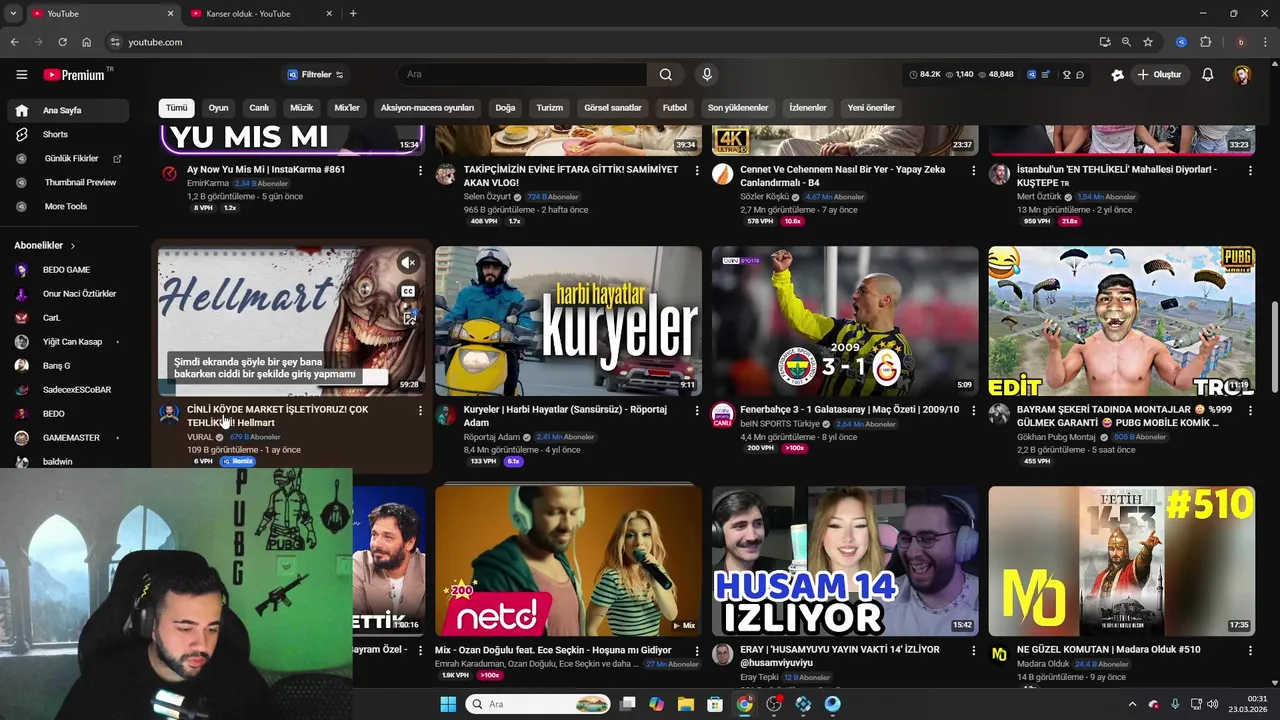1280x720 pixels.
Task: Start voice search with the microphone
Action: 707,74
